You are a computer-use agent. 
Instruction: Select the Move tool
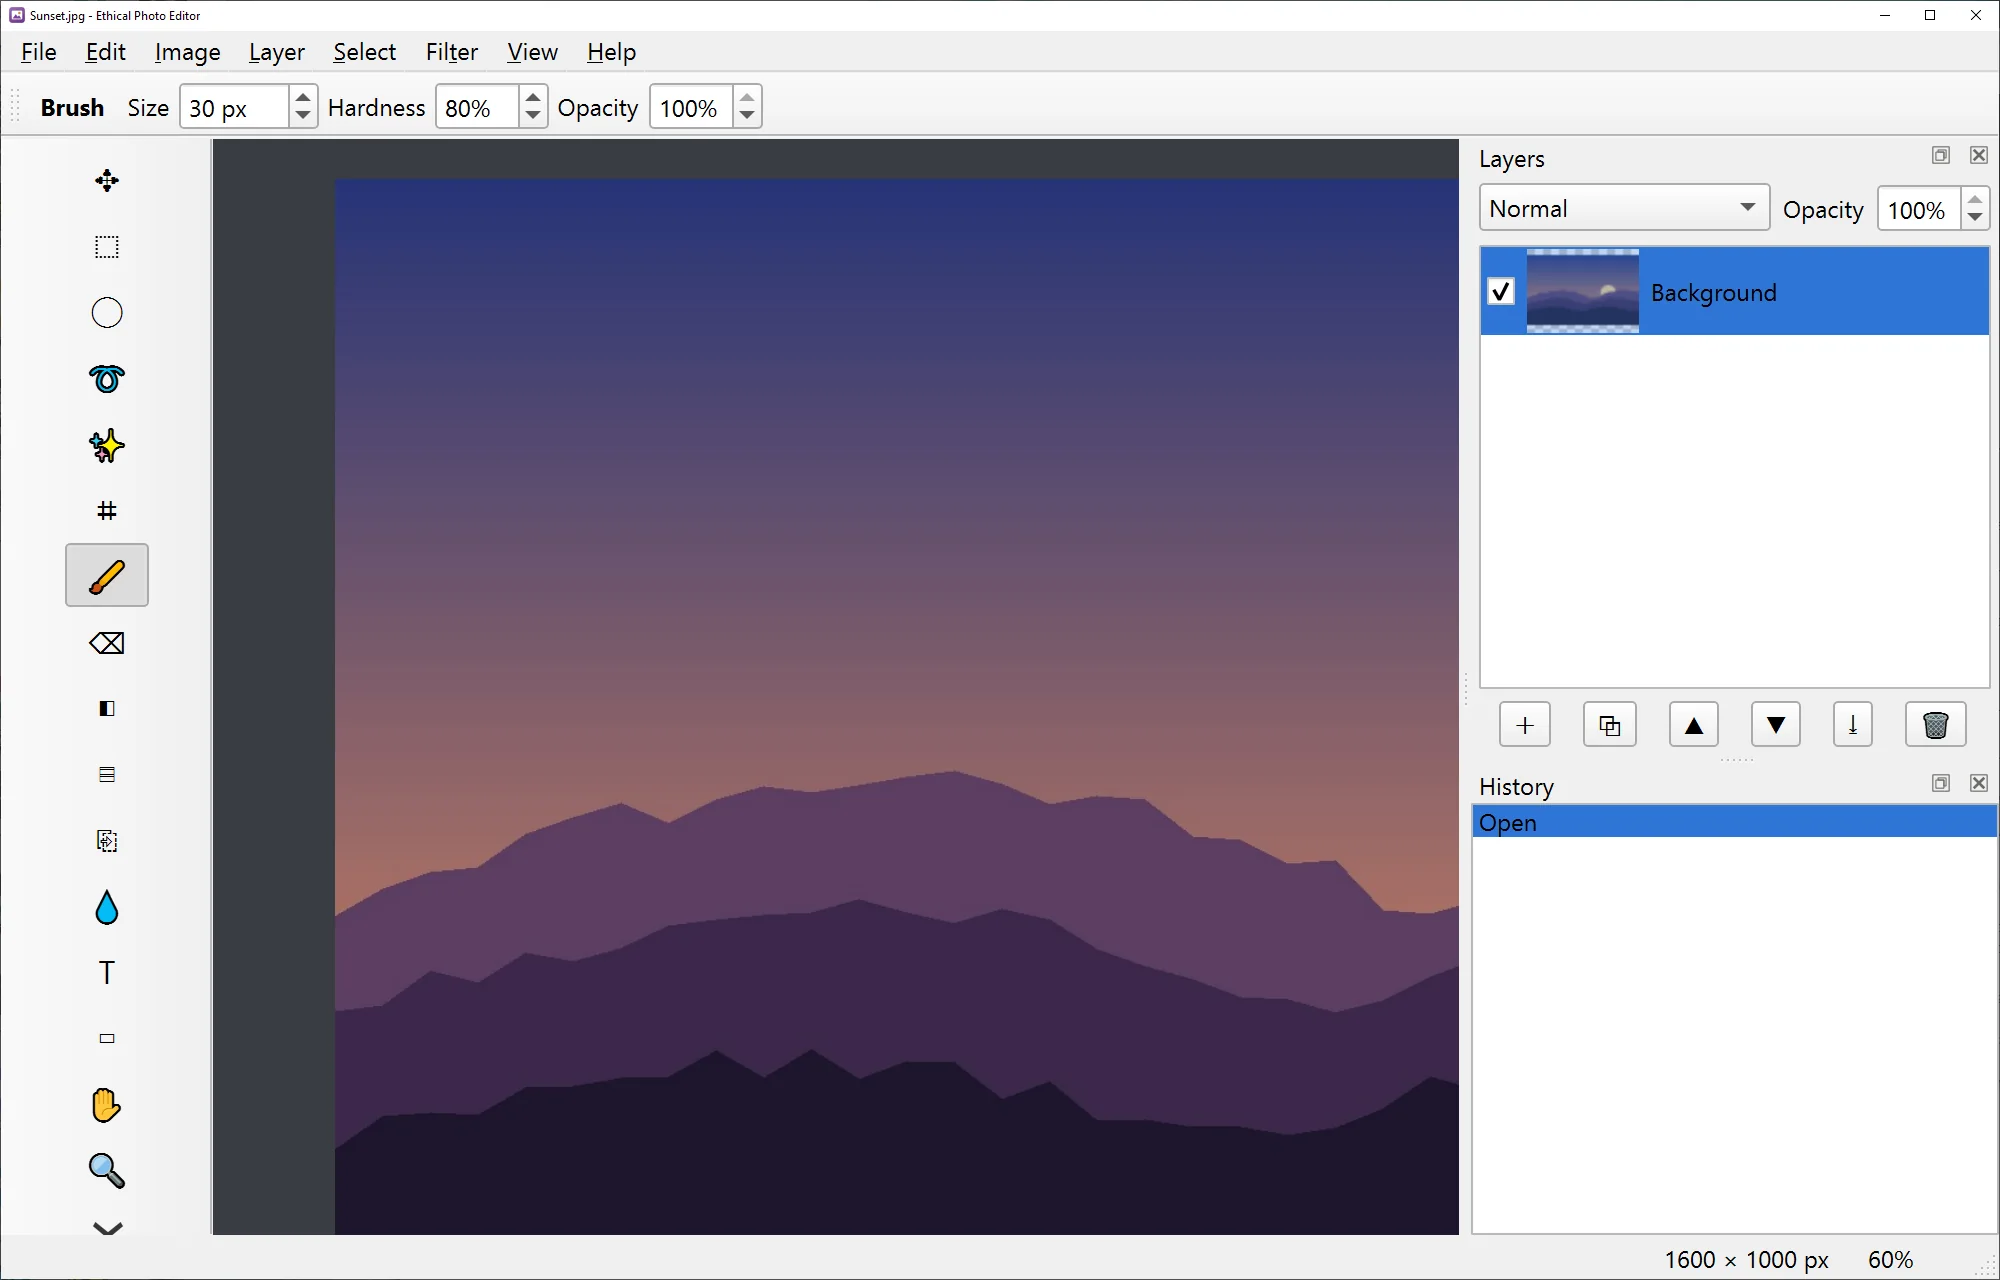click(107, 181)
